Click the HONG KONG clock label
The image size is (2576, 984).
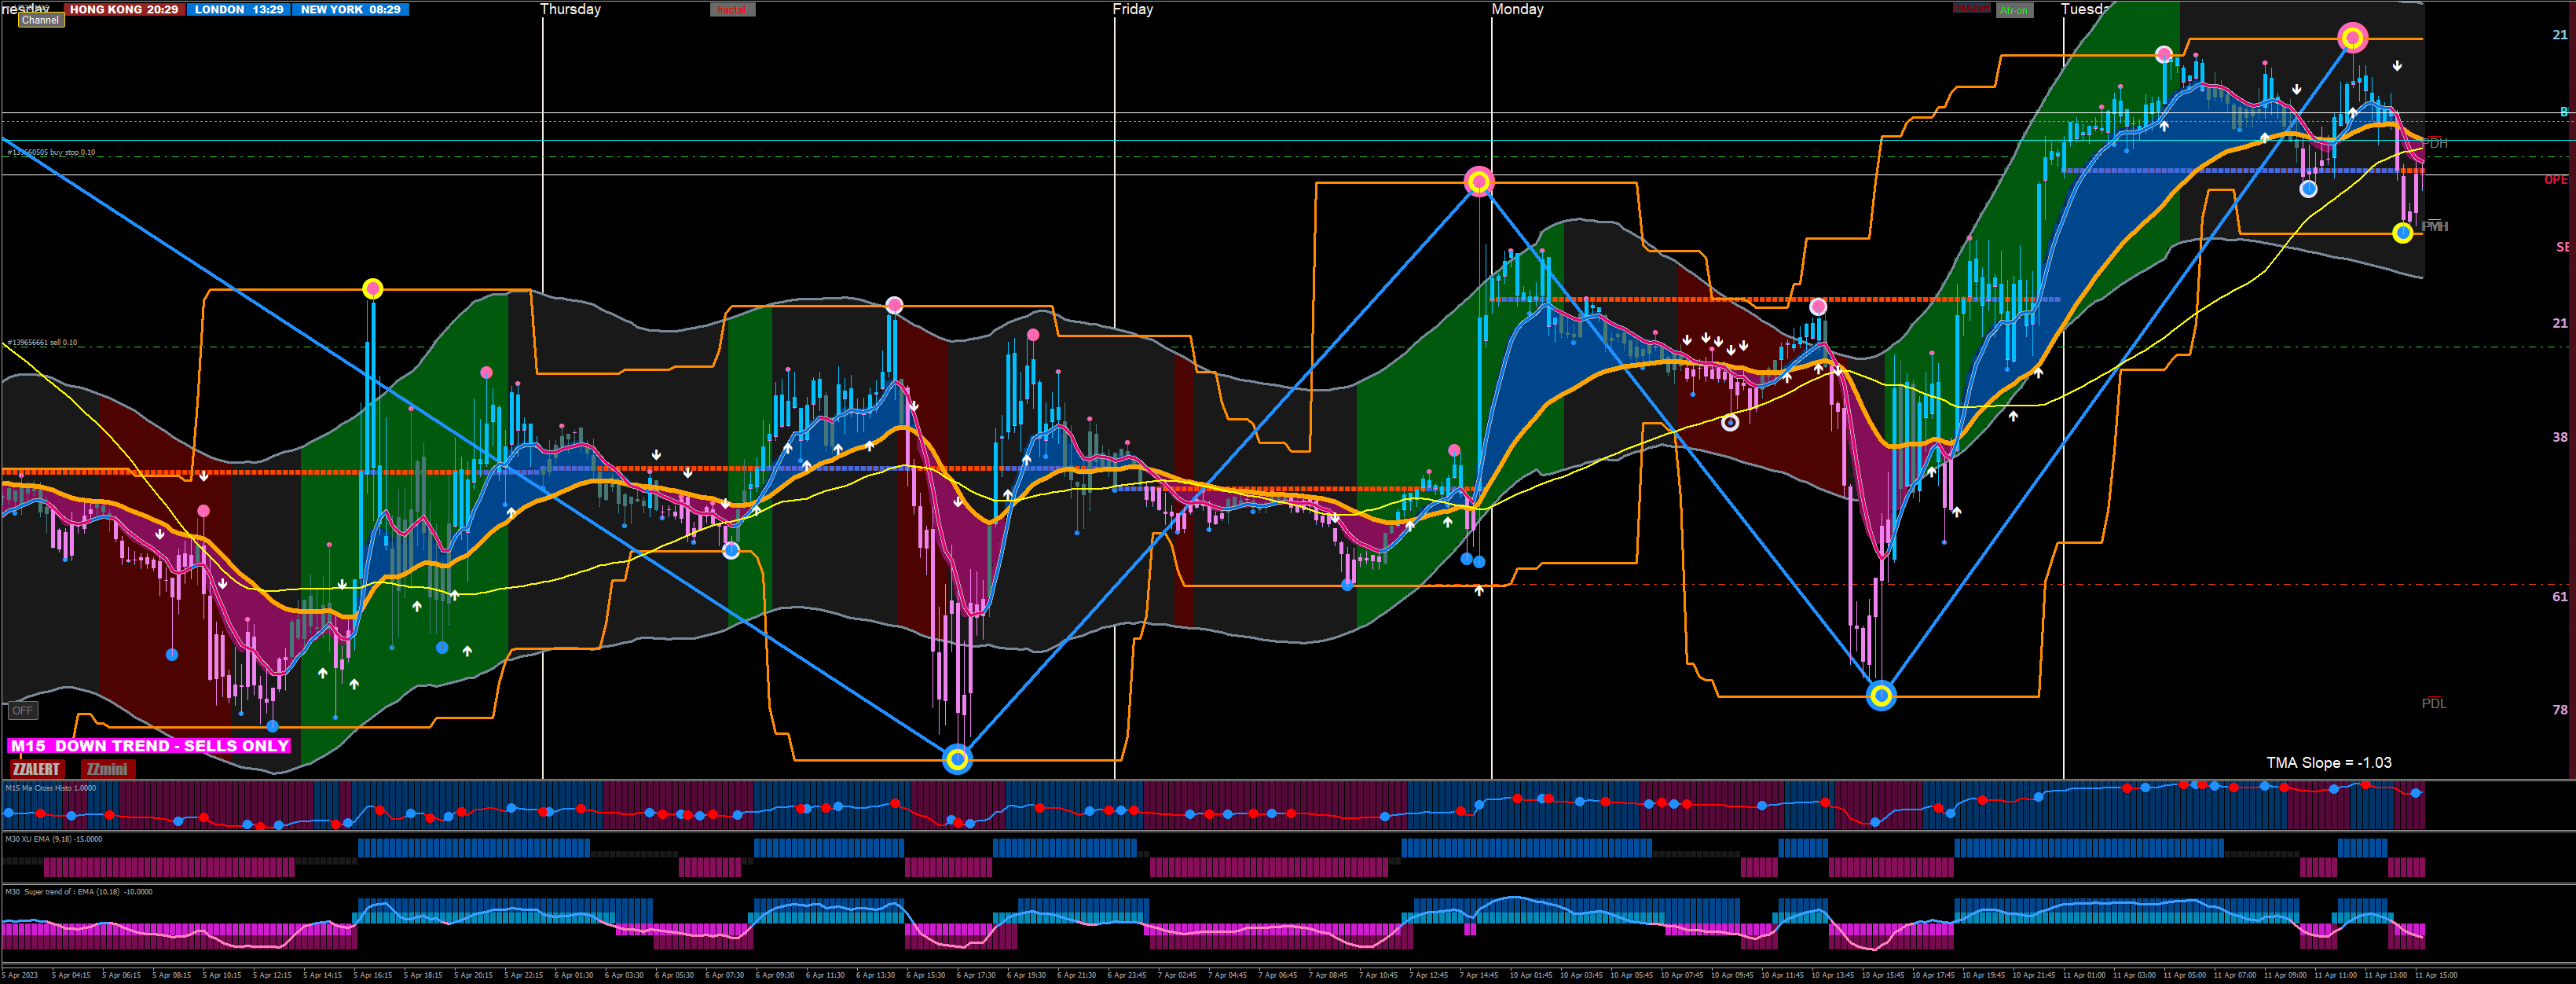tap(124, 9)
